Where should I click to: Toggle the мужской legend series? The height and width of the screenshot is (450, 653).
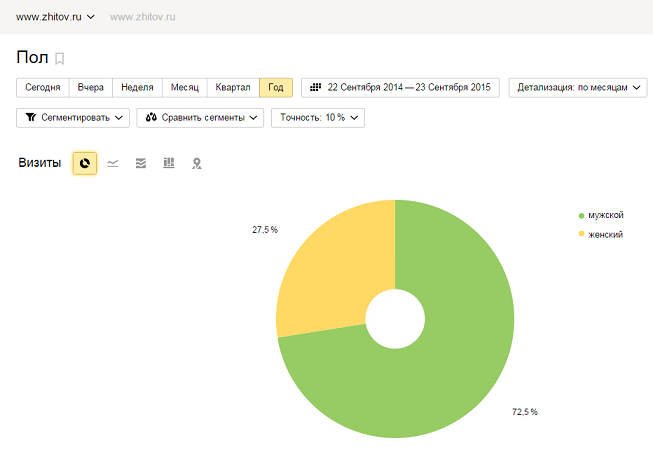606,216
